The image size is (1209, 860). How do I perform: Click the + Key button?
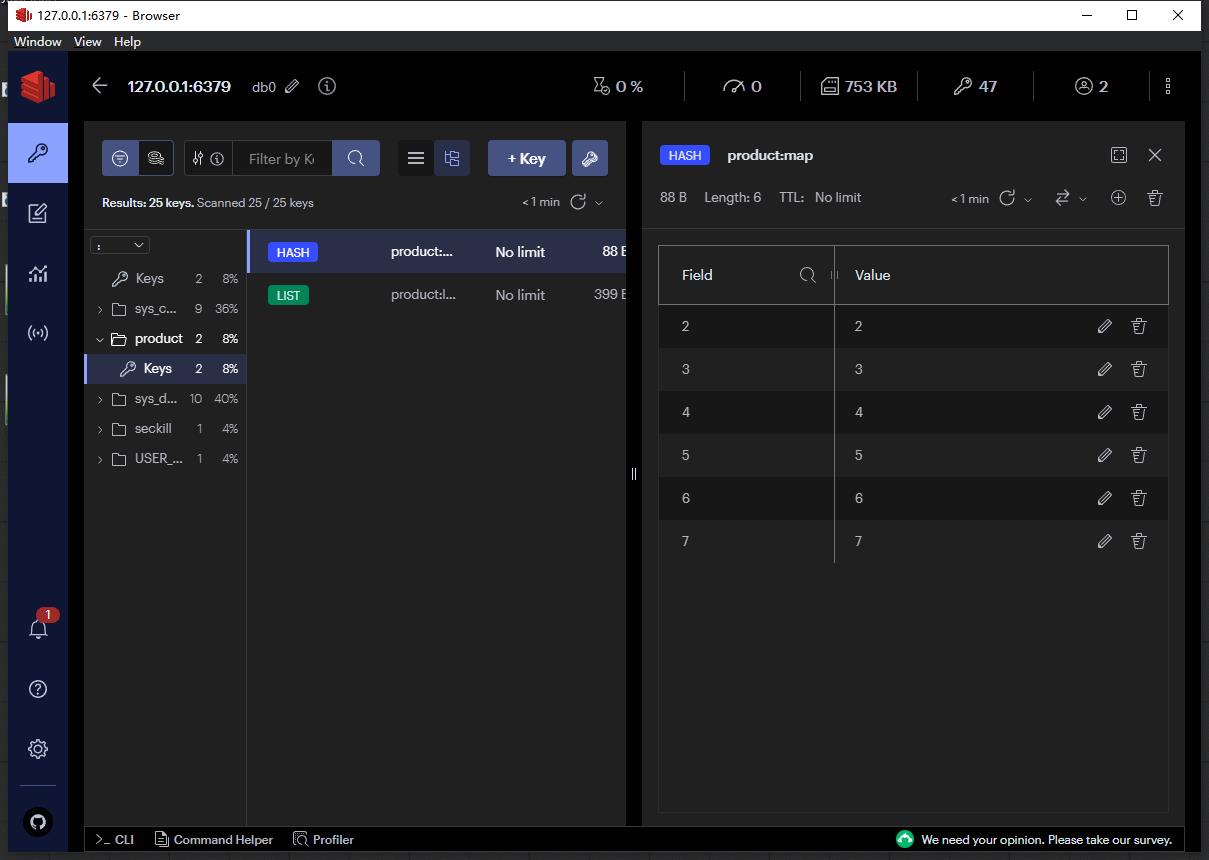(x=527, y=158)
